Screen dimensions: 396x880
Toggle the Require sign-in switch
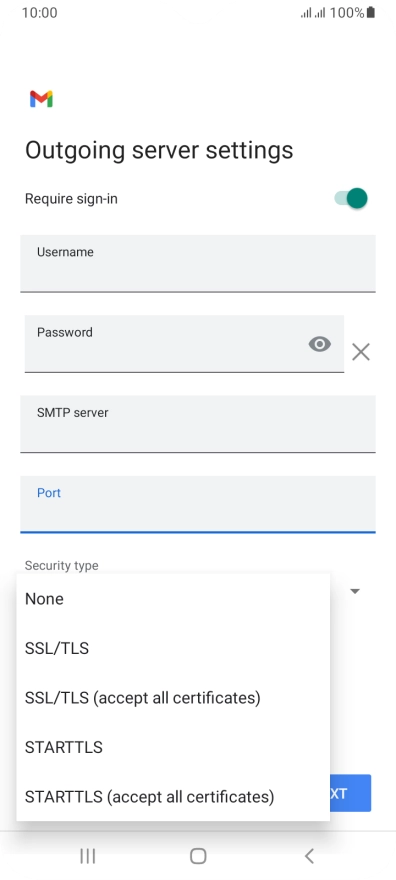[x=351, y=198]
